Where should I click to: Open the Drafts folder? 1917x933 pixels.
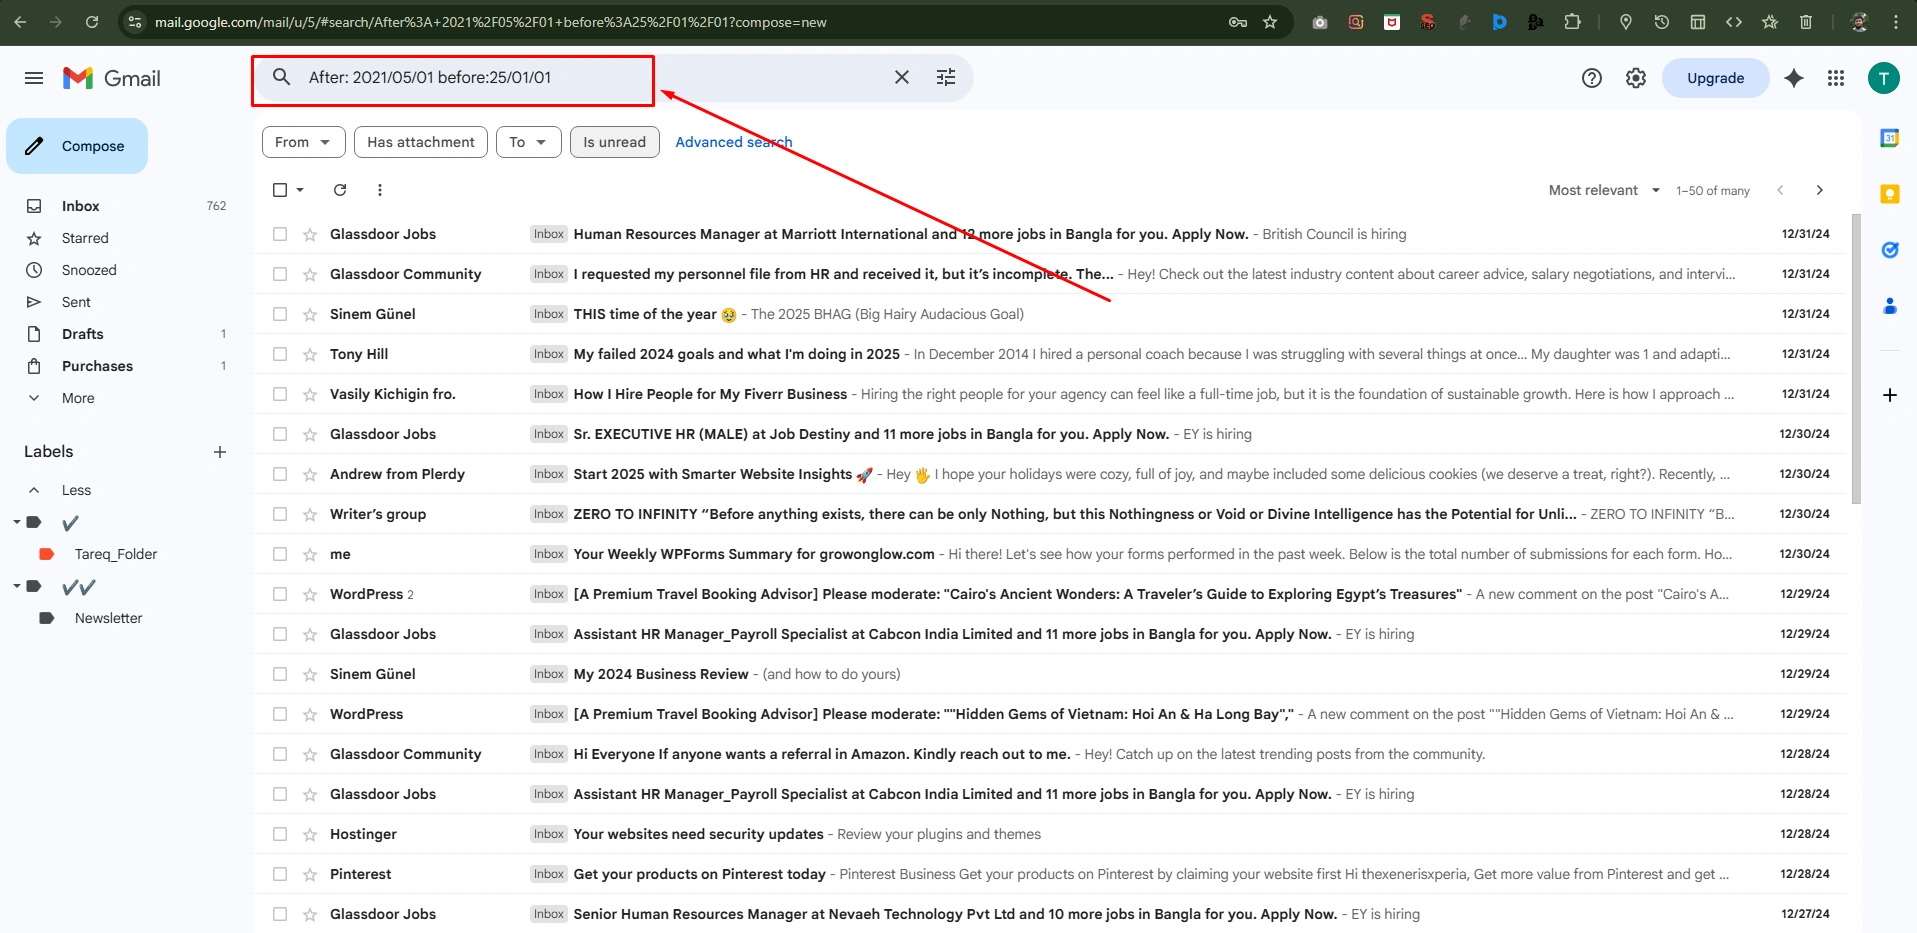pos(83,334)
